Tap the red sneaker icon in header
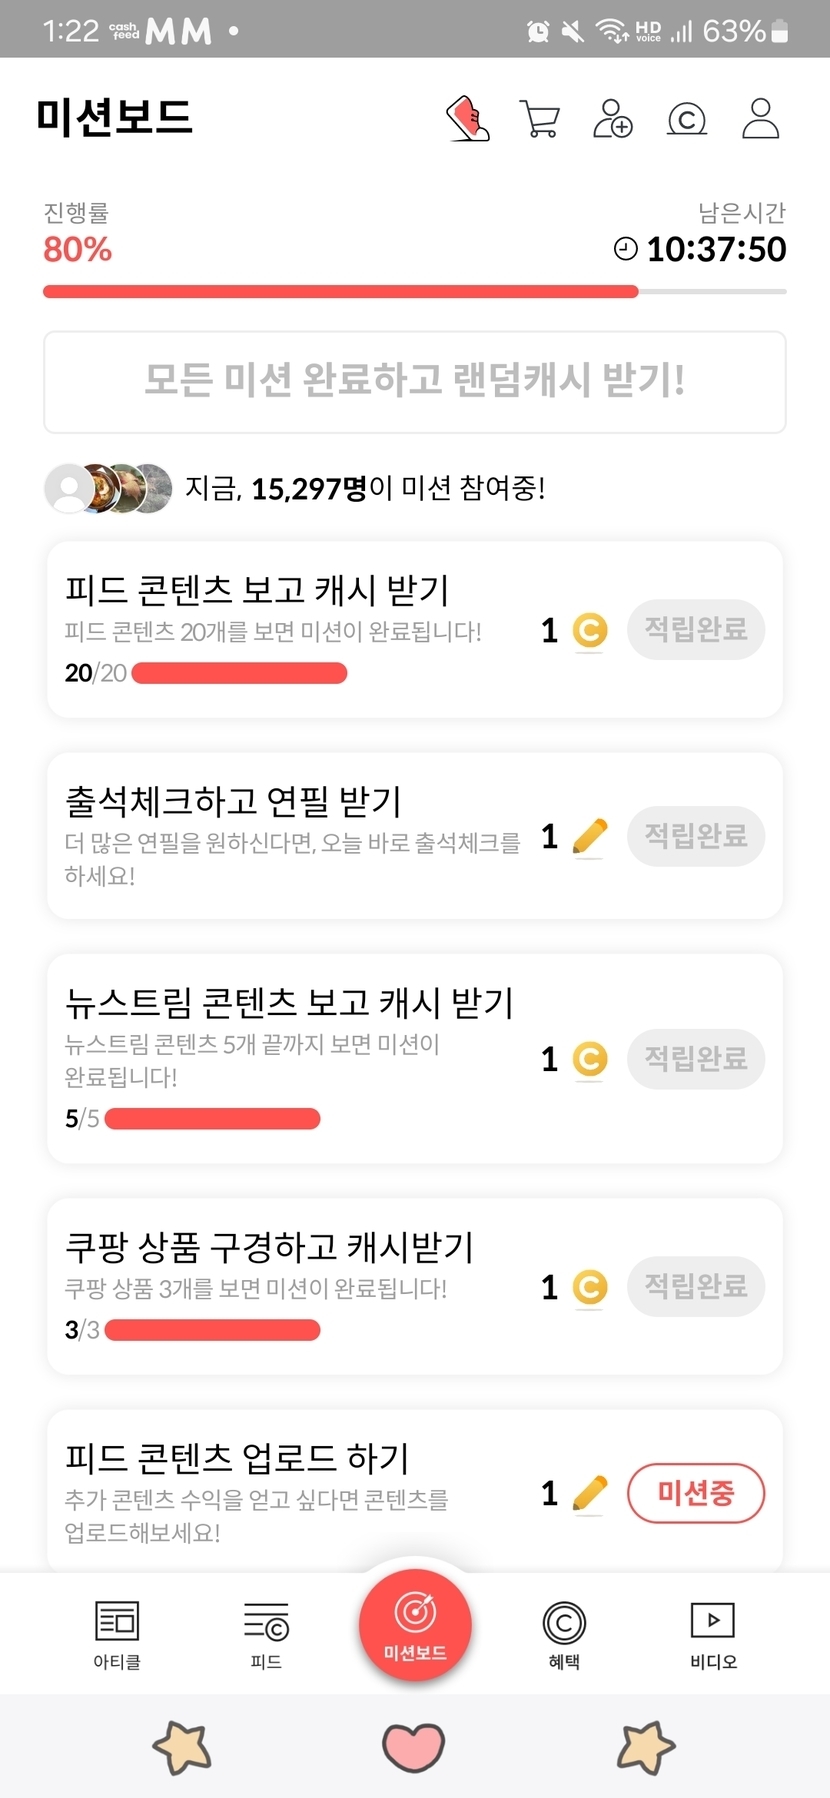The width and height of the screenshot is (830, 1798). 468,119
